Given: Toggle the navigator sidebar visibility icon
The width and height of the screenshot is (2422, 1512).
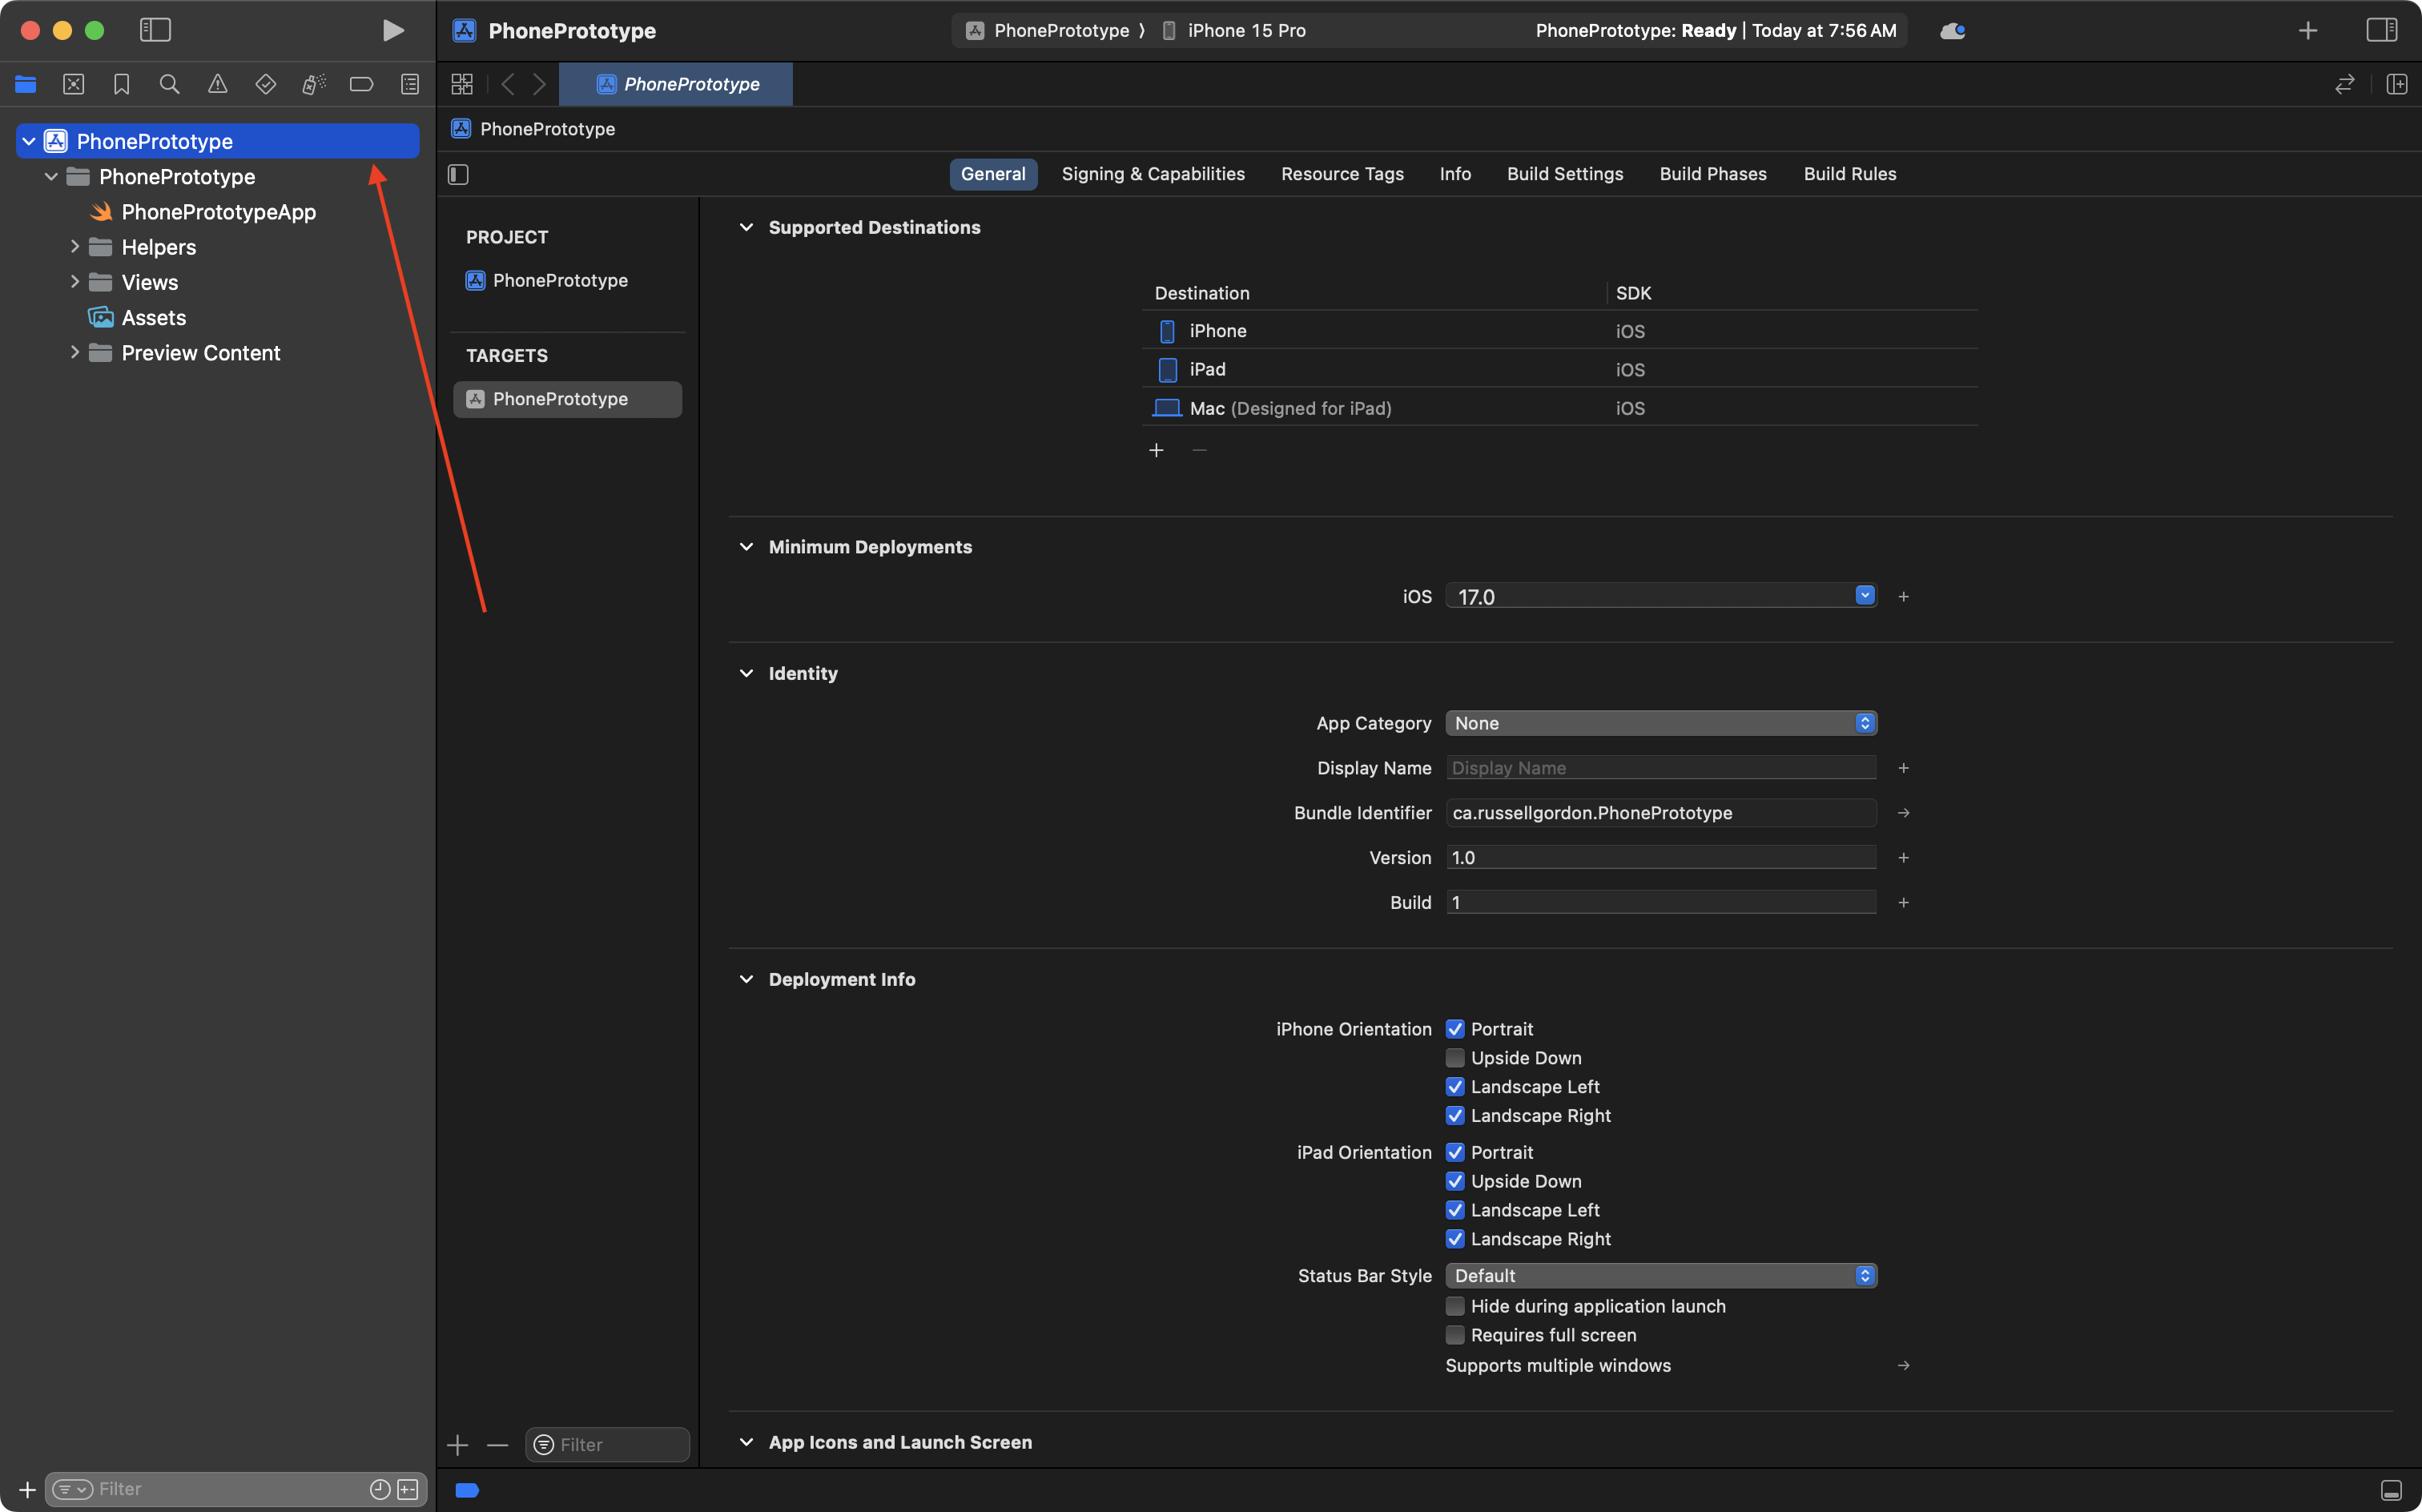Looking at the screenshot, I should (x=156, y=30).
